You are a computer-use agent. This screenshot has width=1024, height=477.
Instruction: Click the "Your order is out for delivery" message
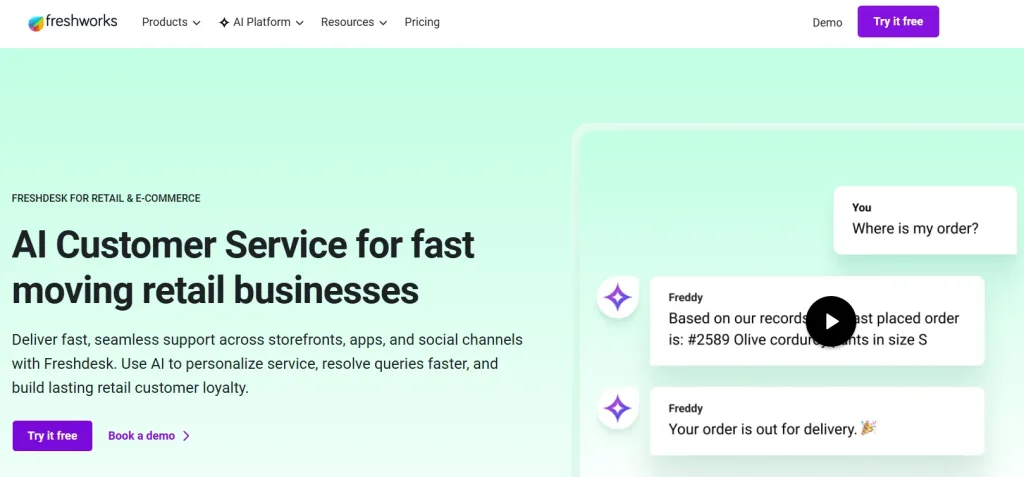click(817, 421)
